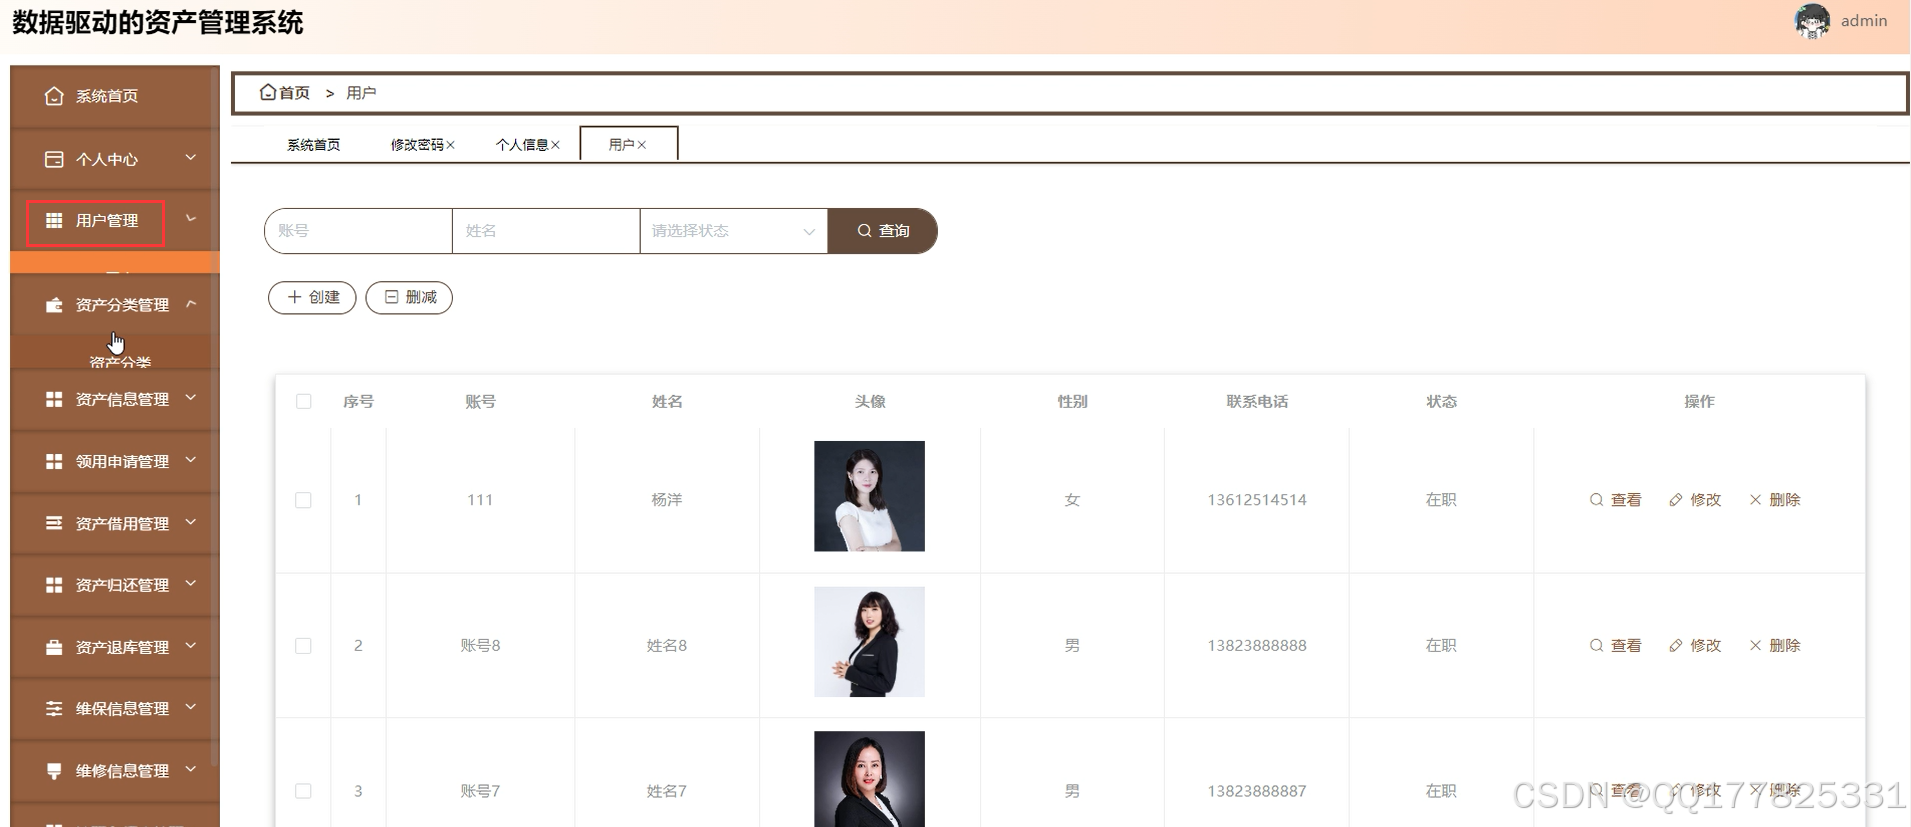Image resolution: width=1911 pixels, height=827 pixels.
Task: Expand the 维保信息管理 menu chevron
Action: click(x=191, y=707)
